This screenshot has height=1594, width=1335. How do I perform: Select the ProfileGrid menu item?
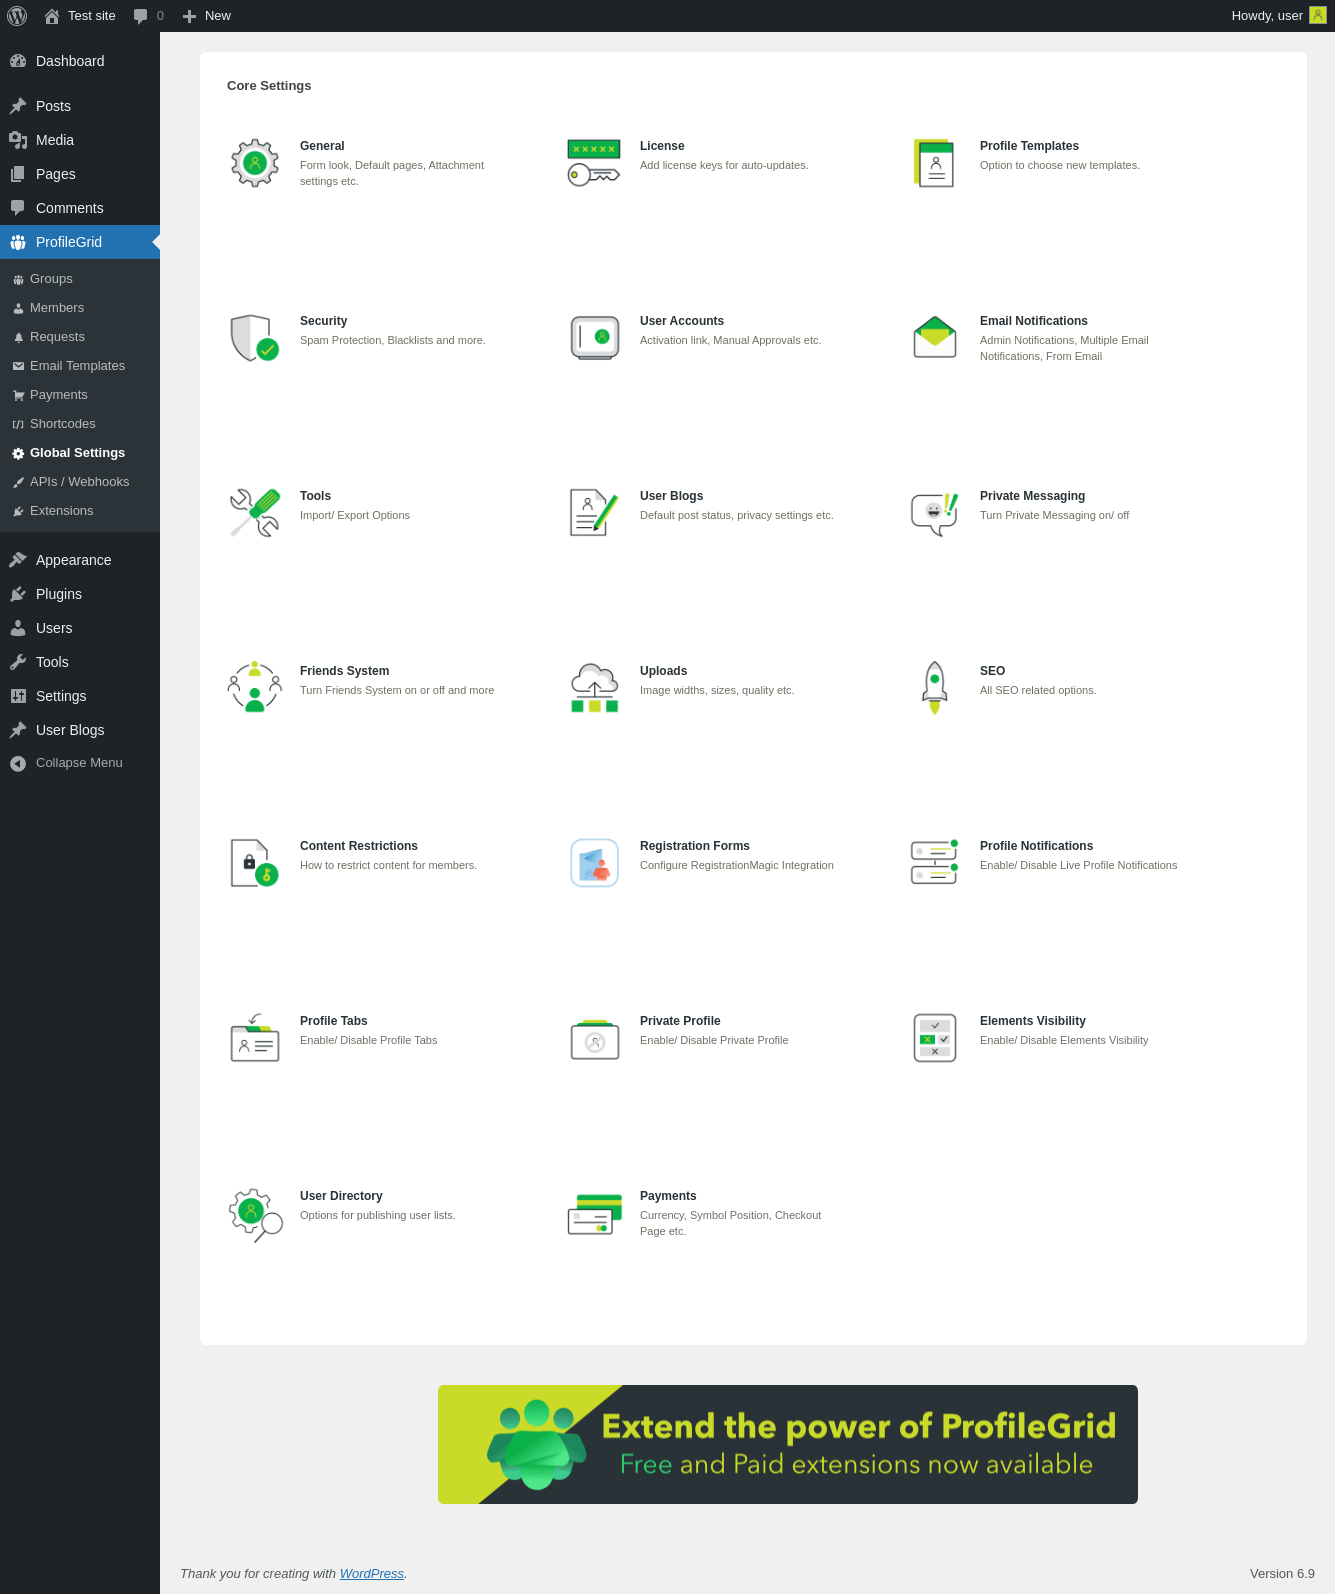[x=80, y=242]
